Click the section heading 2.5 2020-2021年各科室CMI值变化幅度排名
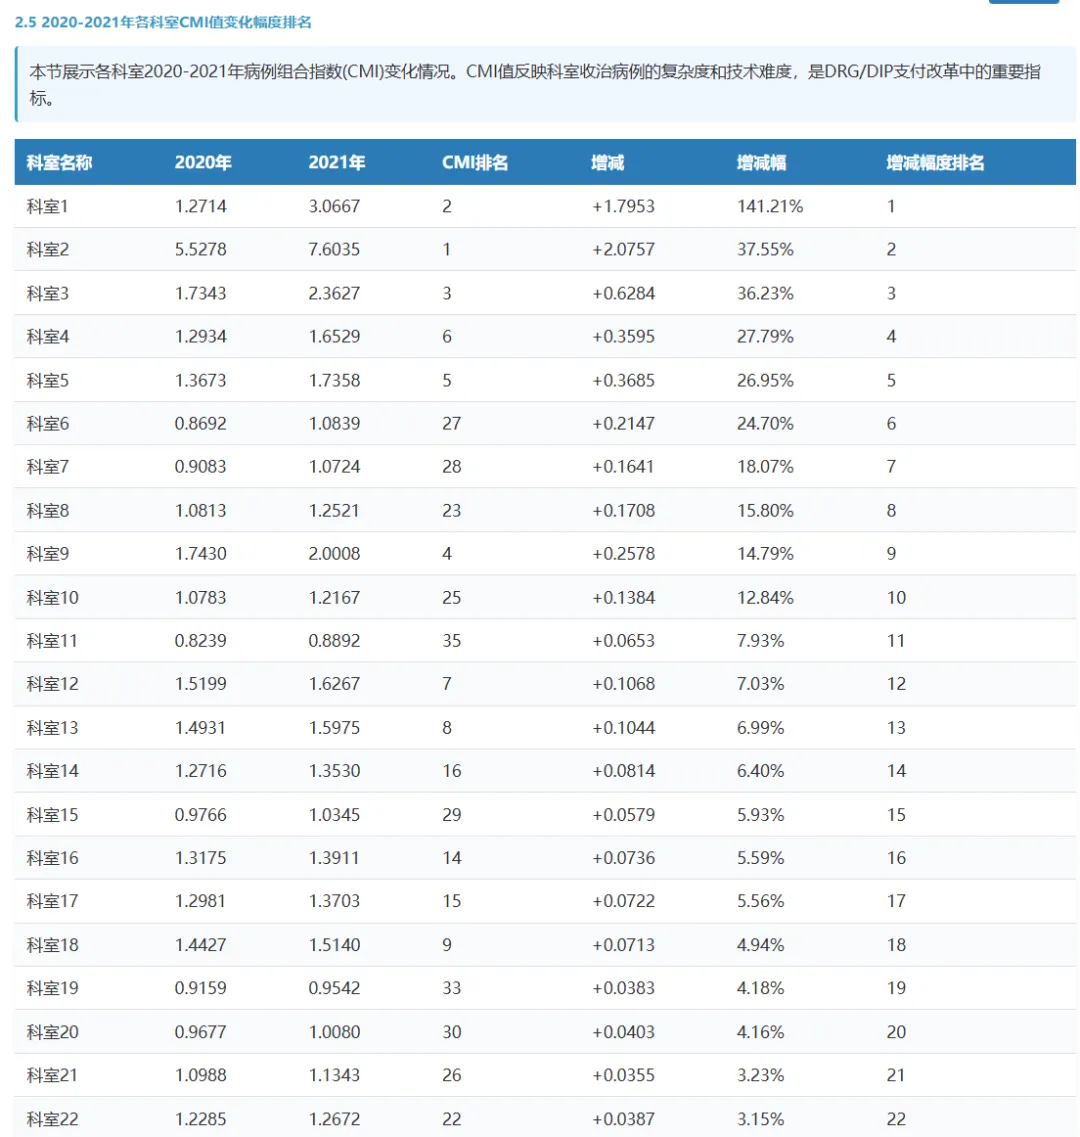 [x=163, y=22]
